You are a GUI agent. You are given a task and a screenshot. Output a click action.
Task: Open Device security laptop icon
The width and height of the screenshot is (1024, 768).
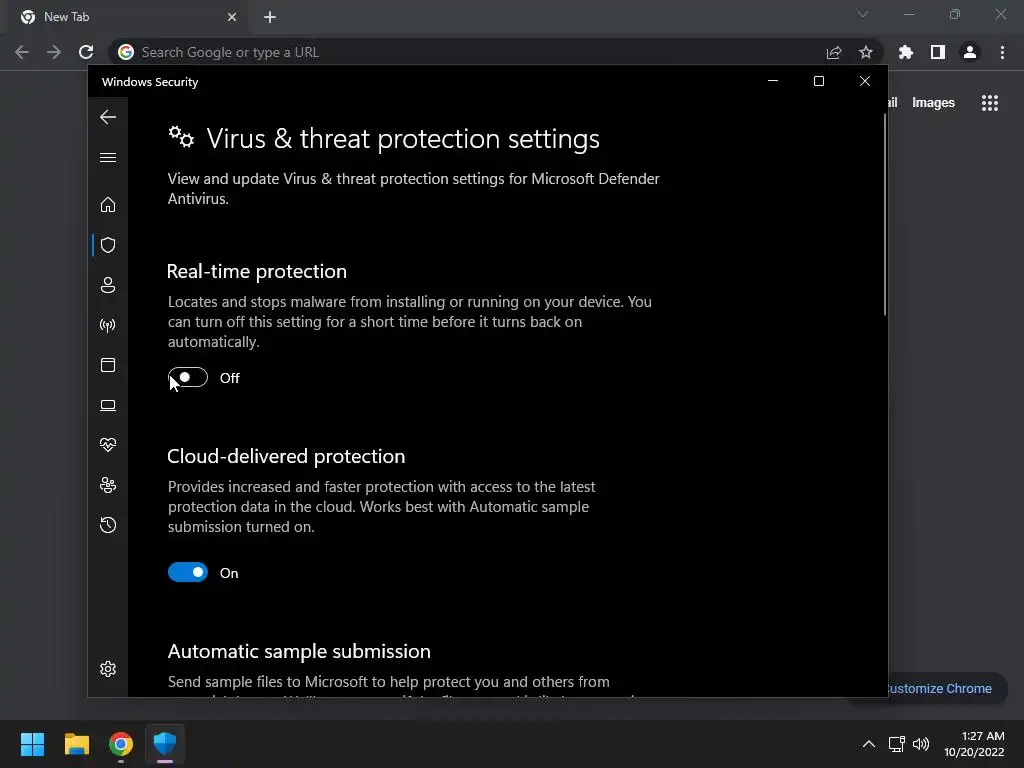(x=108, y=406)
